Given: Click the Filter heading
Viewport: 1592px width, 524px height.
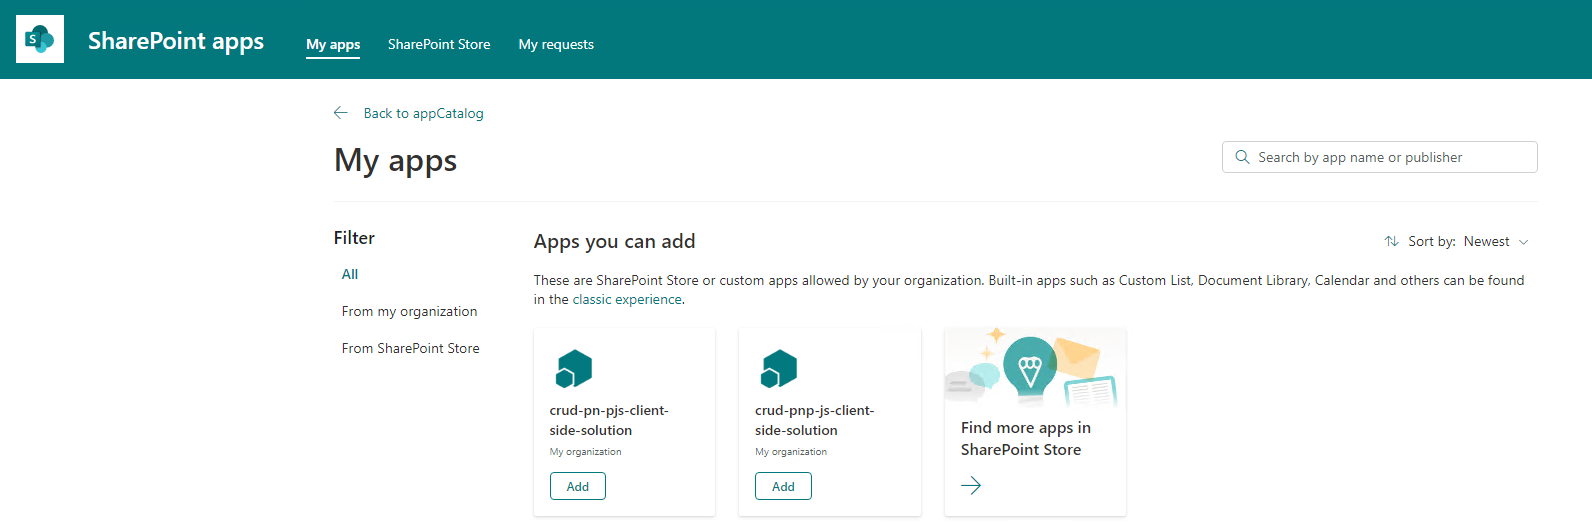Looking at the screenshot, I should pos(354,238).
